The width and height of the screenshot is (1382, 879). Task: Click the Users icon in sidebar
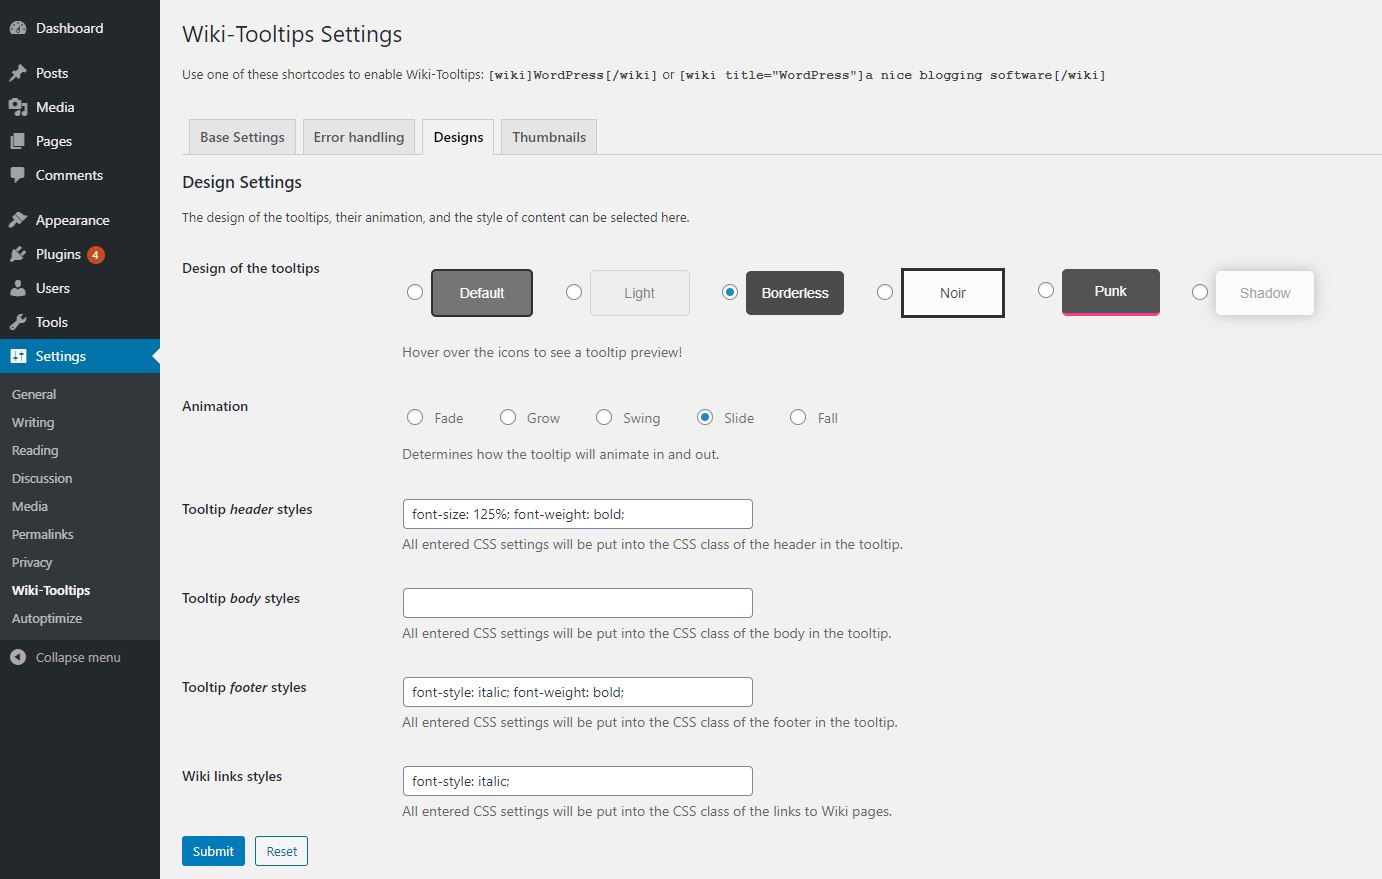(x=18, y=288)
